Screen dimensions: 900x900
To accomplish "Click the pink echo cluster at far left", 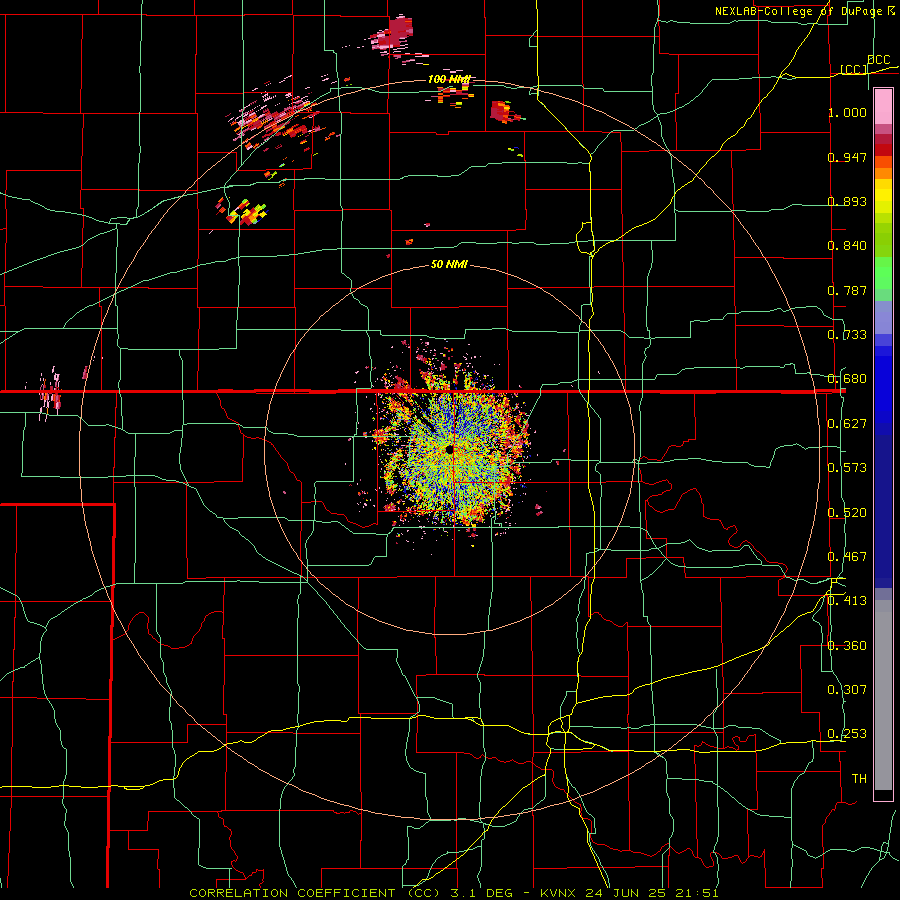I will pyautogui.click(x=50, y=393).
